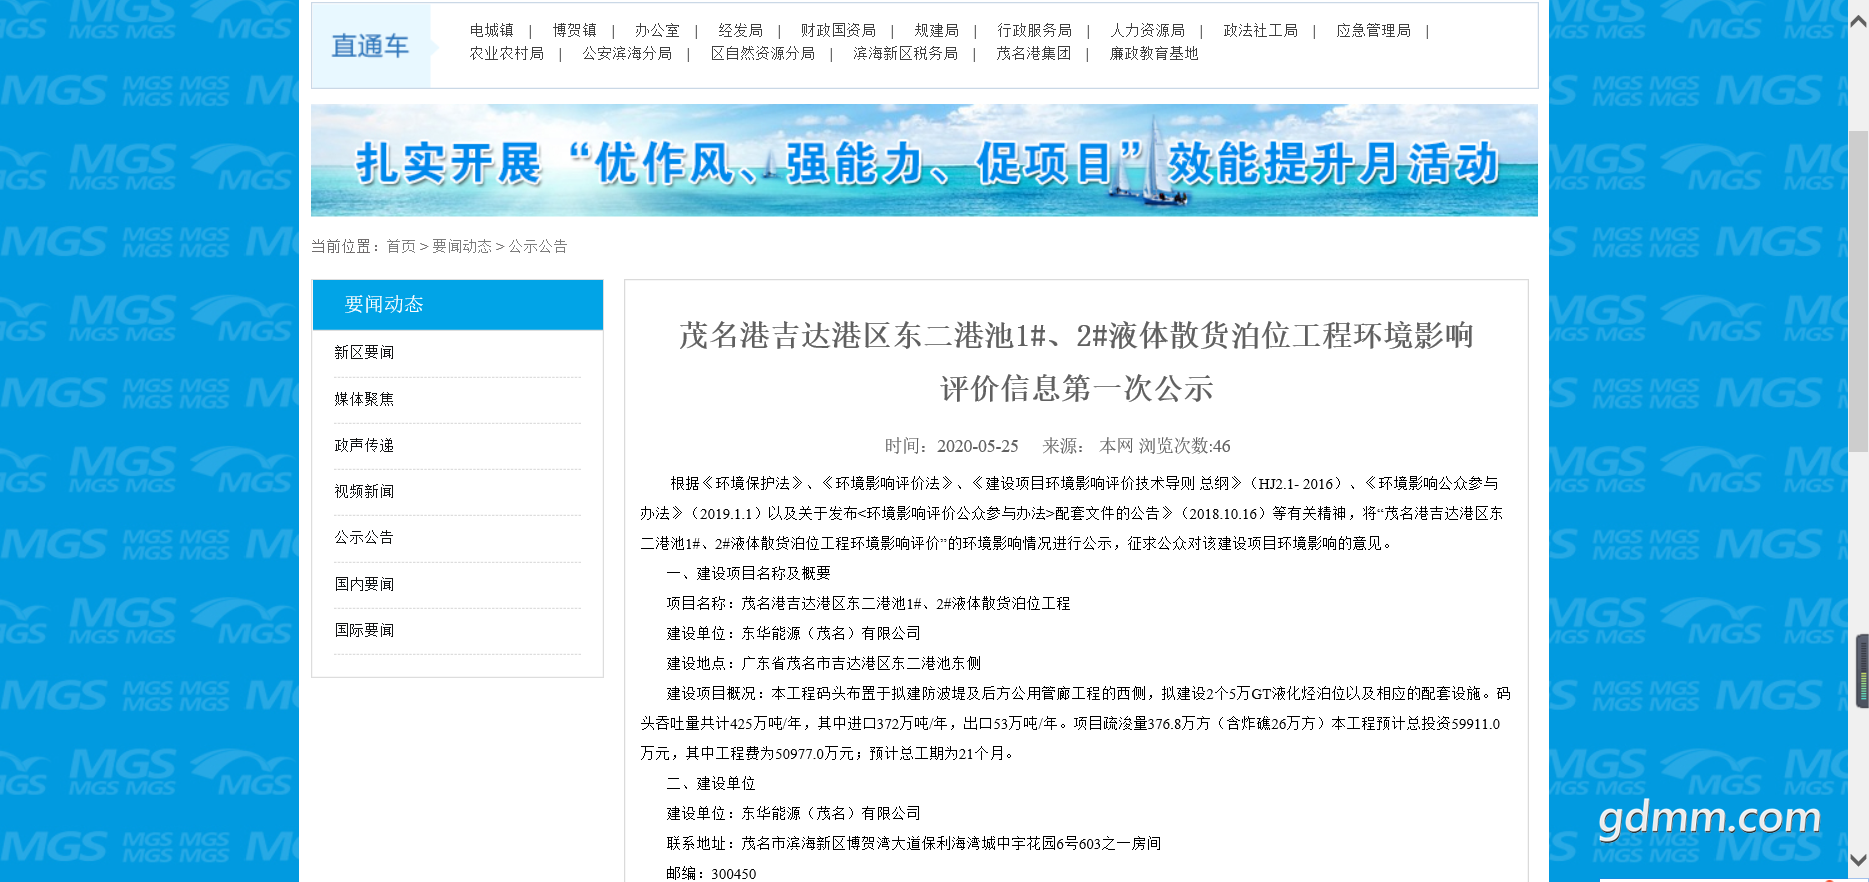Select 国内要闻 in sidebar menu
The width and height of the screenshot is (1869, 882).
tap(364, 584)
